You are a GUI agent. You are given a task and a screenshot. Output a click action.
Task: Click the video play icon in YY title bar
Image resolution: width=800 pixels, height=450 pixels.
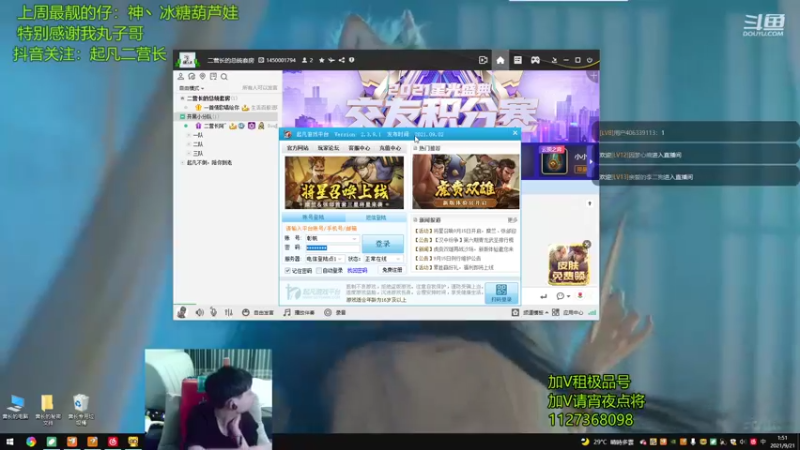coord(483,60)
